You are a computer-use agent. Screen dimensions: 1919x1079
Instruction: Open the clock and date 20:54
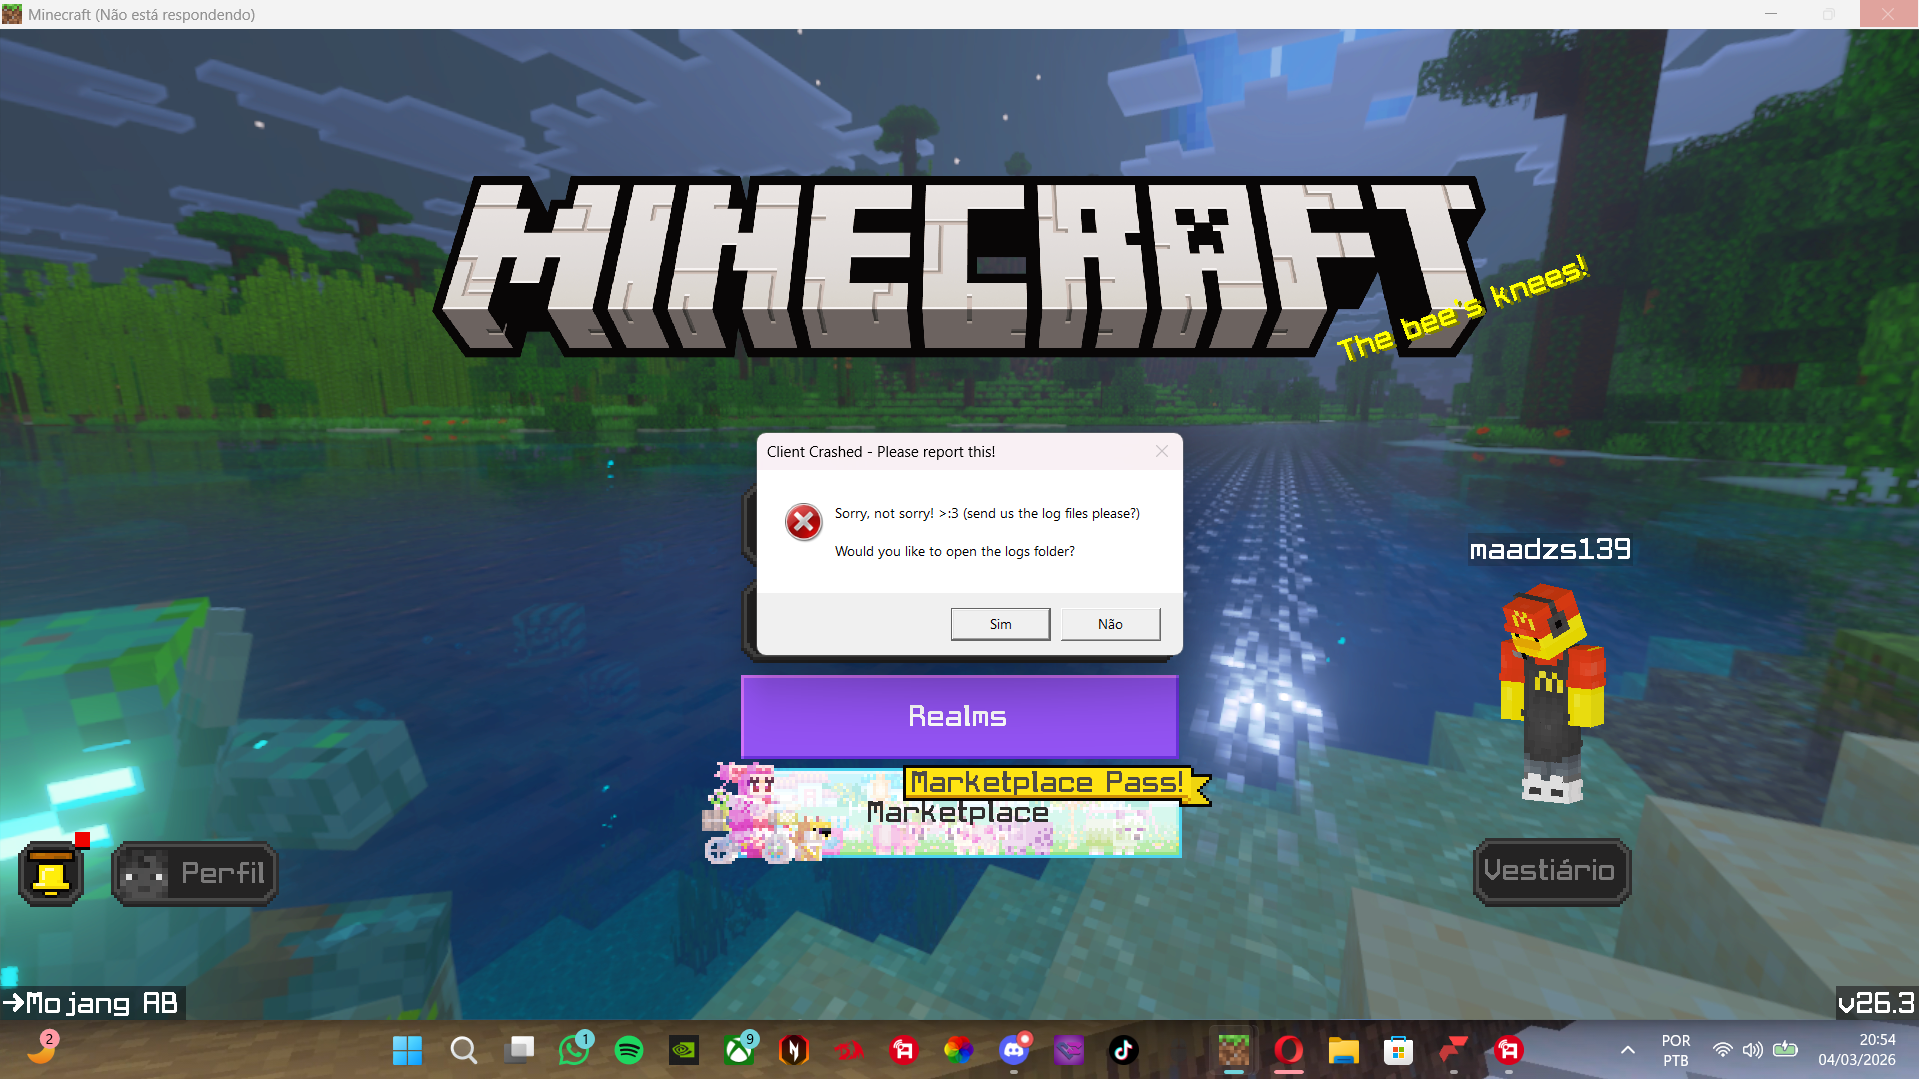click(x=1857, y=1050)
